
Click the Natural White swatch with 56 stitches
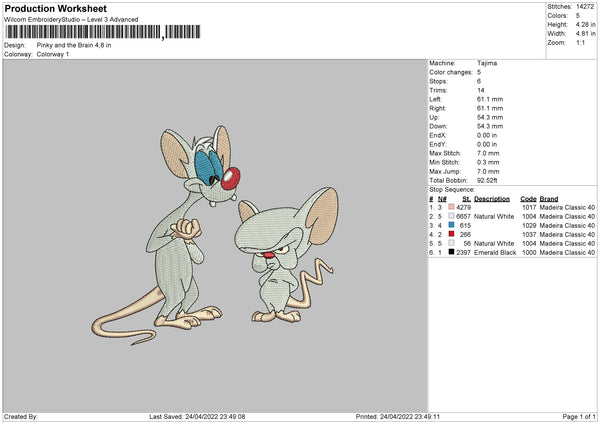click(452, 243)
